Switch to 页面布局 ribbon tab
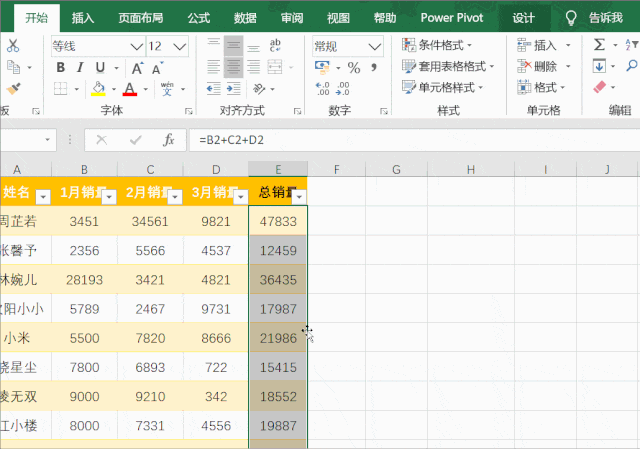Viewport: 640px width, 449px height. (141, 18)
